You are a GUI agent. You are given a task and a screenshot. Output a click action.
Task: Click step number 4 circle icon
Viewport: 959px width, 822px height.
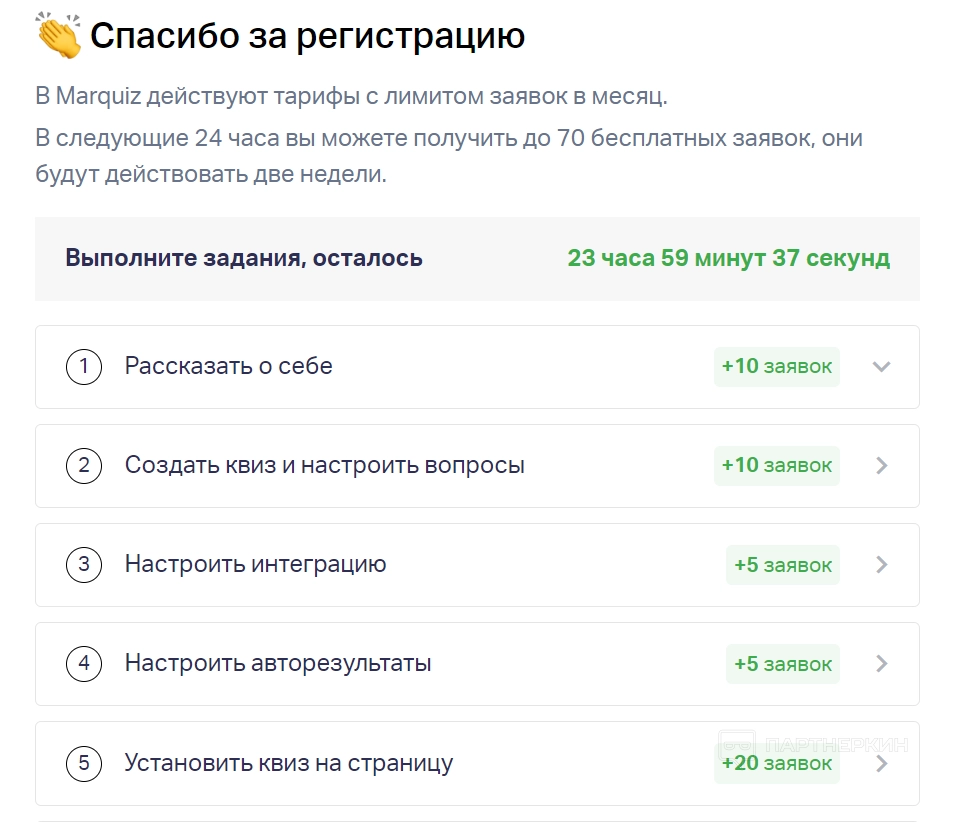pos(84,664)
